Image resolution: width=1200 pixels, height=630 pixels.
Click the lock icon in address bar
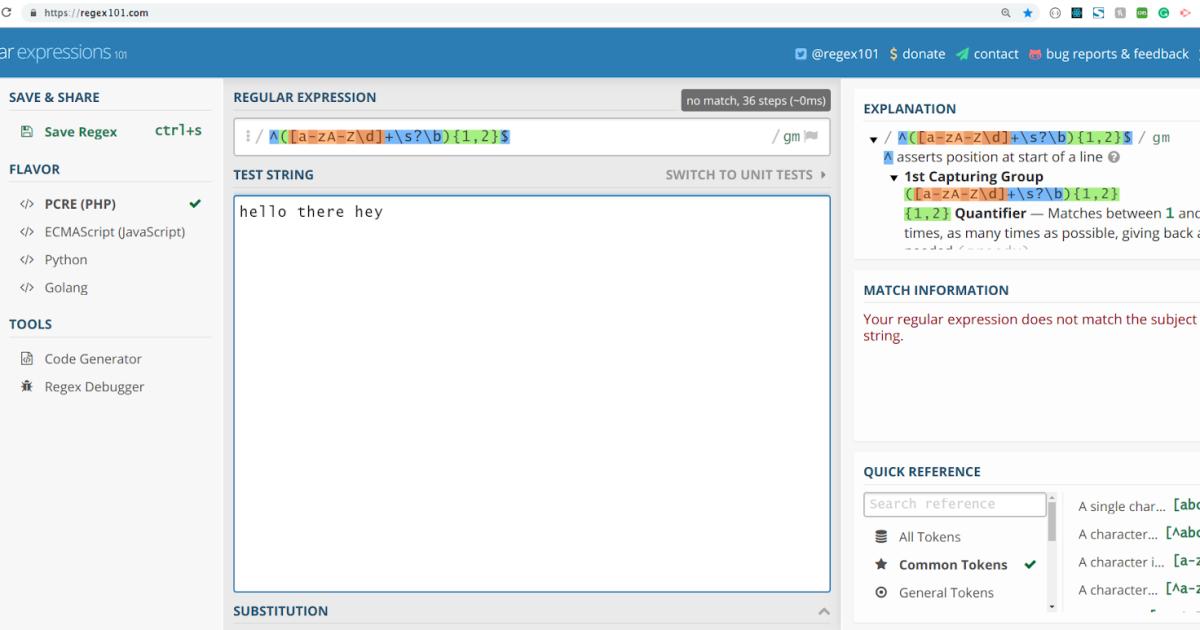click(x=34, y=13)
